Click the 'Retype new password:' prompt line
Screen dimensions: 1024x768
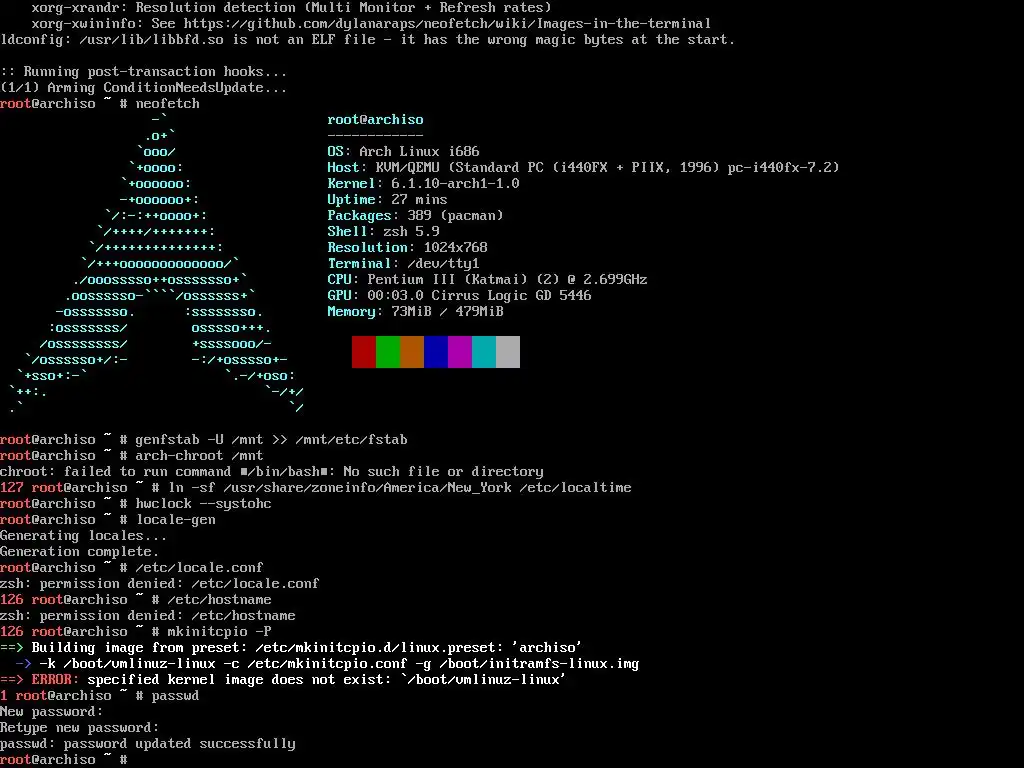[80, 728]
